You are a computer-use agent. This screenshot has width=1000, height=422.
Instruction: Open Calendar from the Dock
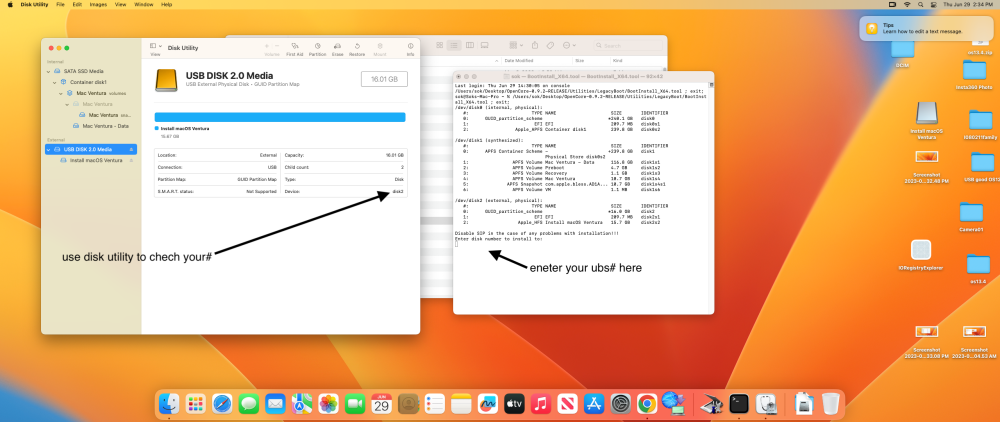pos(381,404)
